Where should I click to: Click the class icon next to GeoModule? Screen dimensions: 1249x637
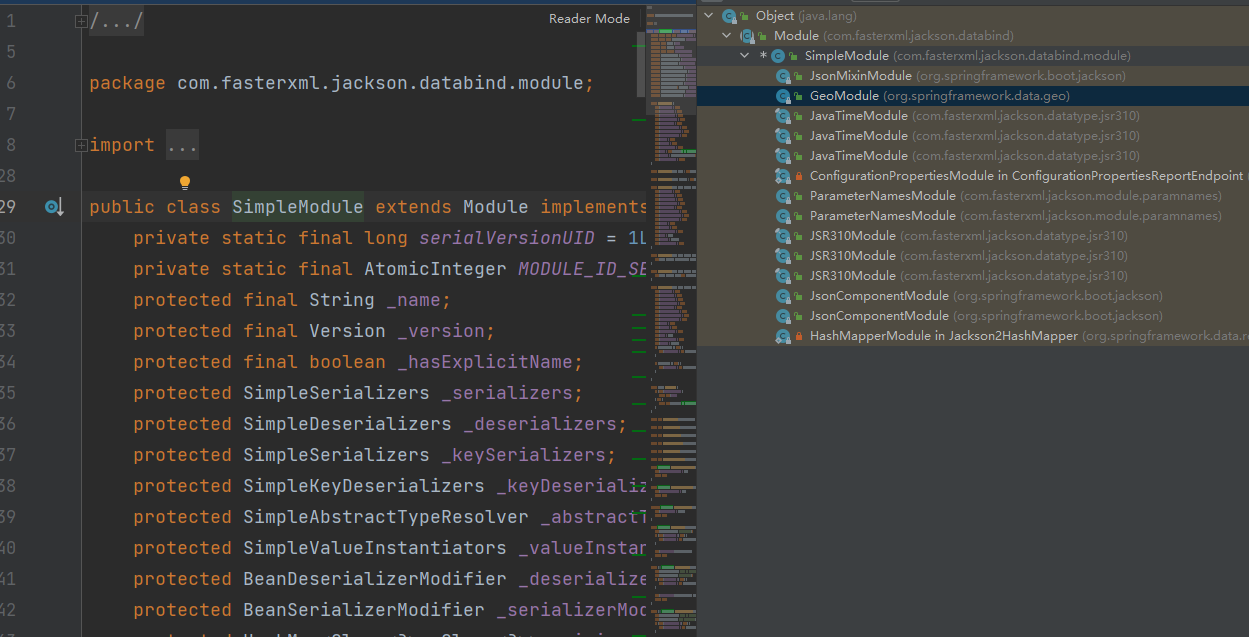[x=784, y=96]
